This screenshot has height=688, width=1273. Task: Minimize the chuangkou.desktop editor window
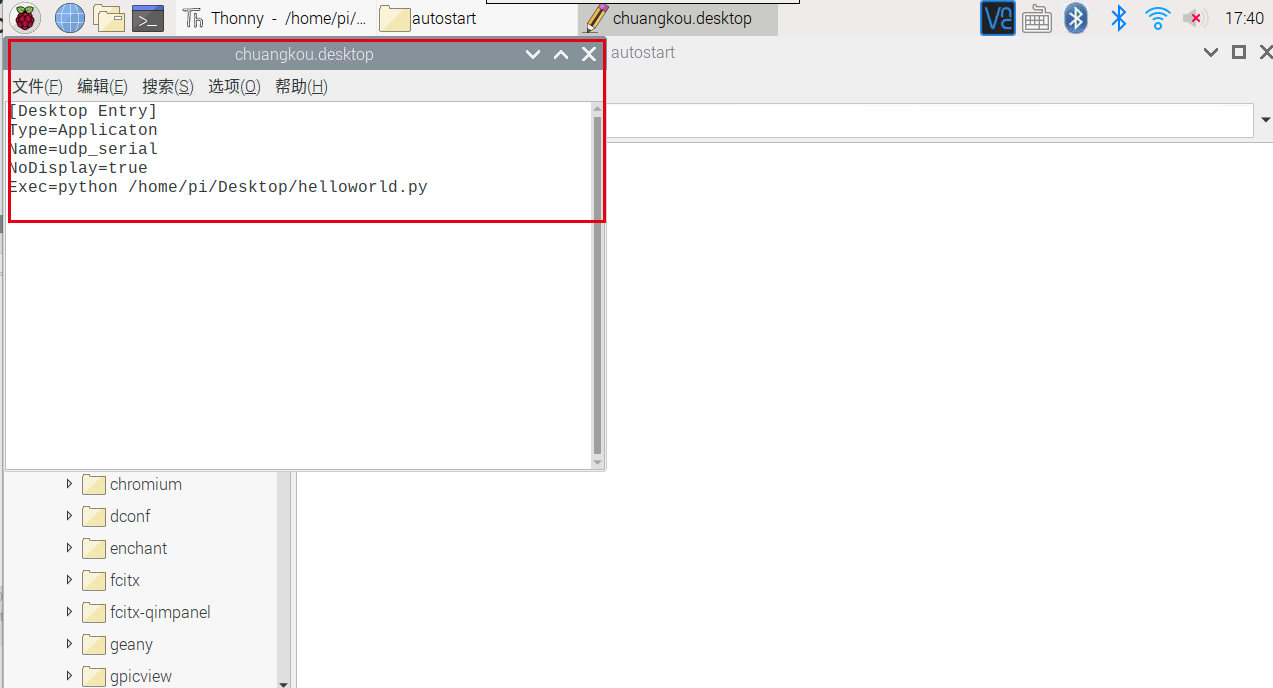coord(533,54)
